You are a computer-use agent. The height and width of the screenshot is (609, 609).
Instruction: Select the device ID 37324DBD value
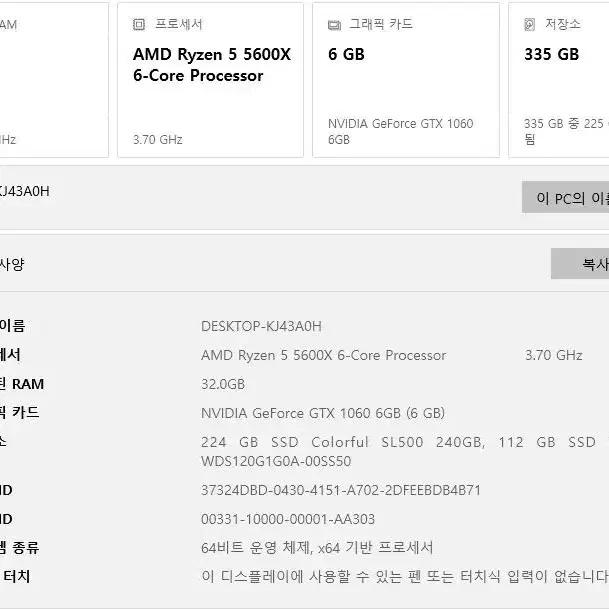point(341,490)
